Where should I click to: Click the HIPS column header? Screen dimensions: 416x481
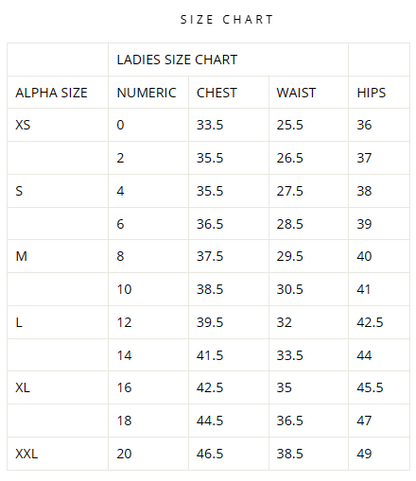[x=379, y=92]
